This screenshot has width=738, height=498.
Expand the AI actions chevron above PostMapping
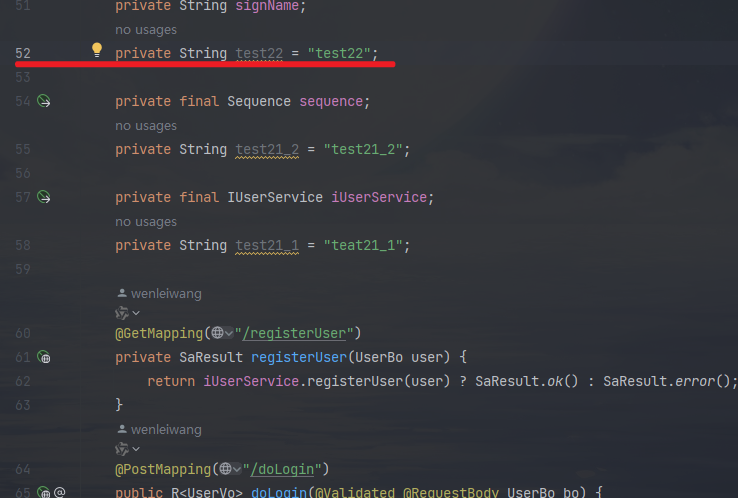click(136, 449)
